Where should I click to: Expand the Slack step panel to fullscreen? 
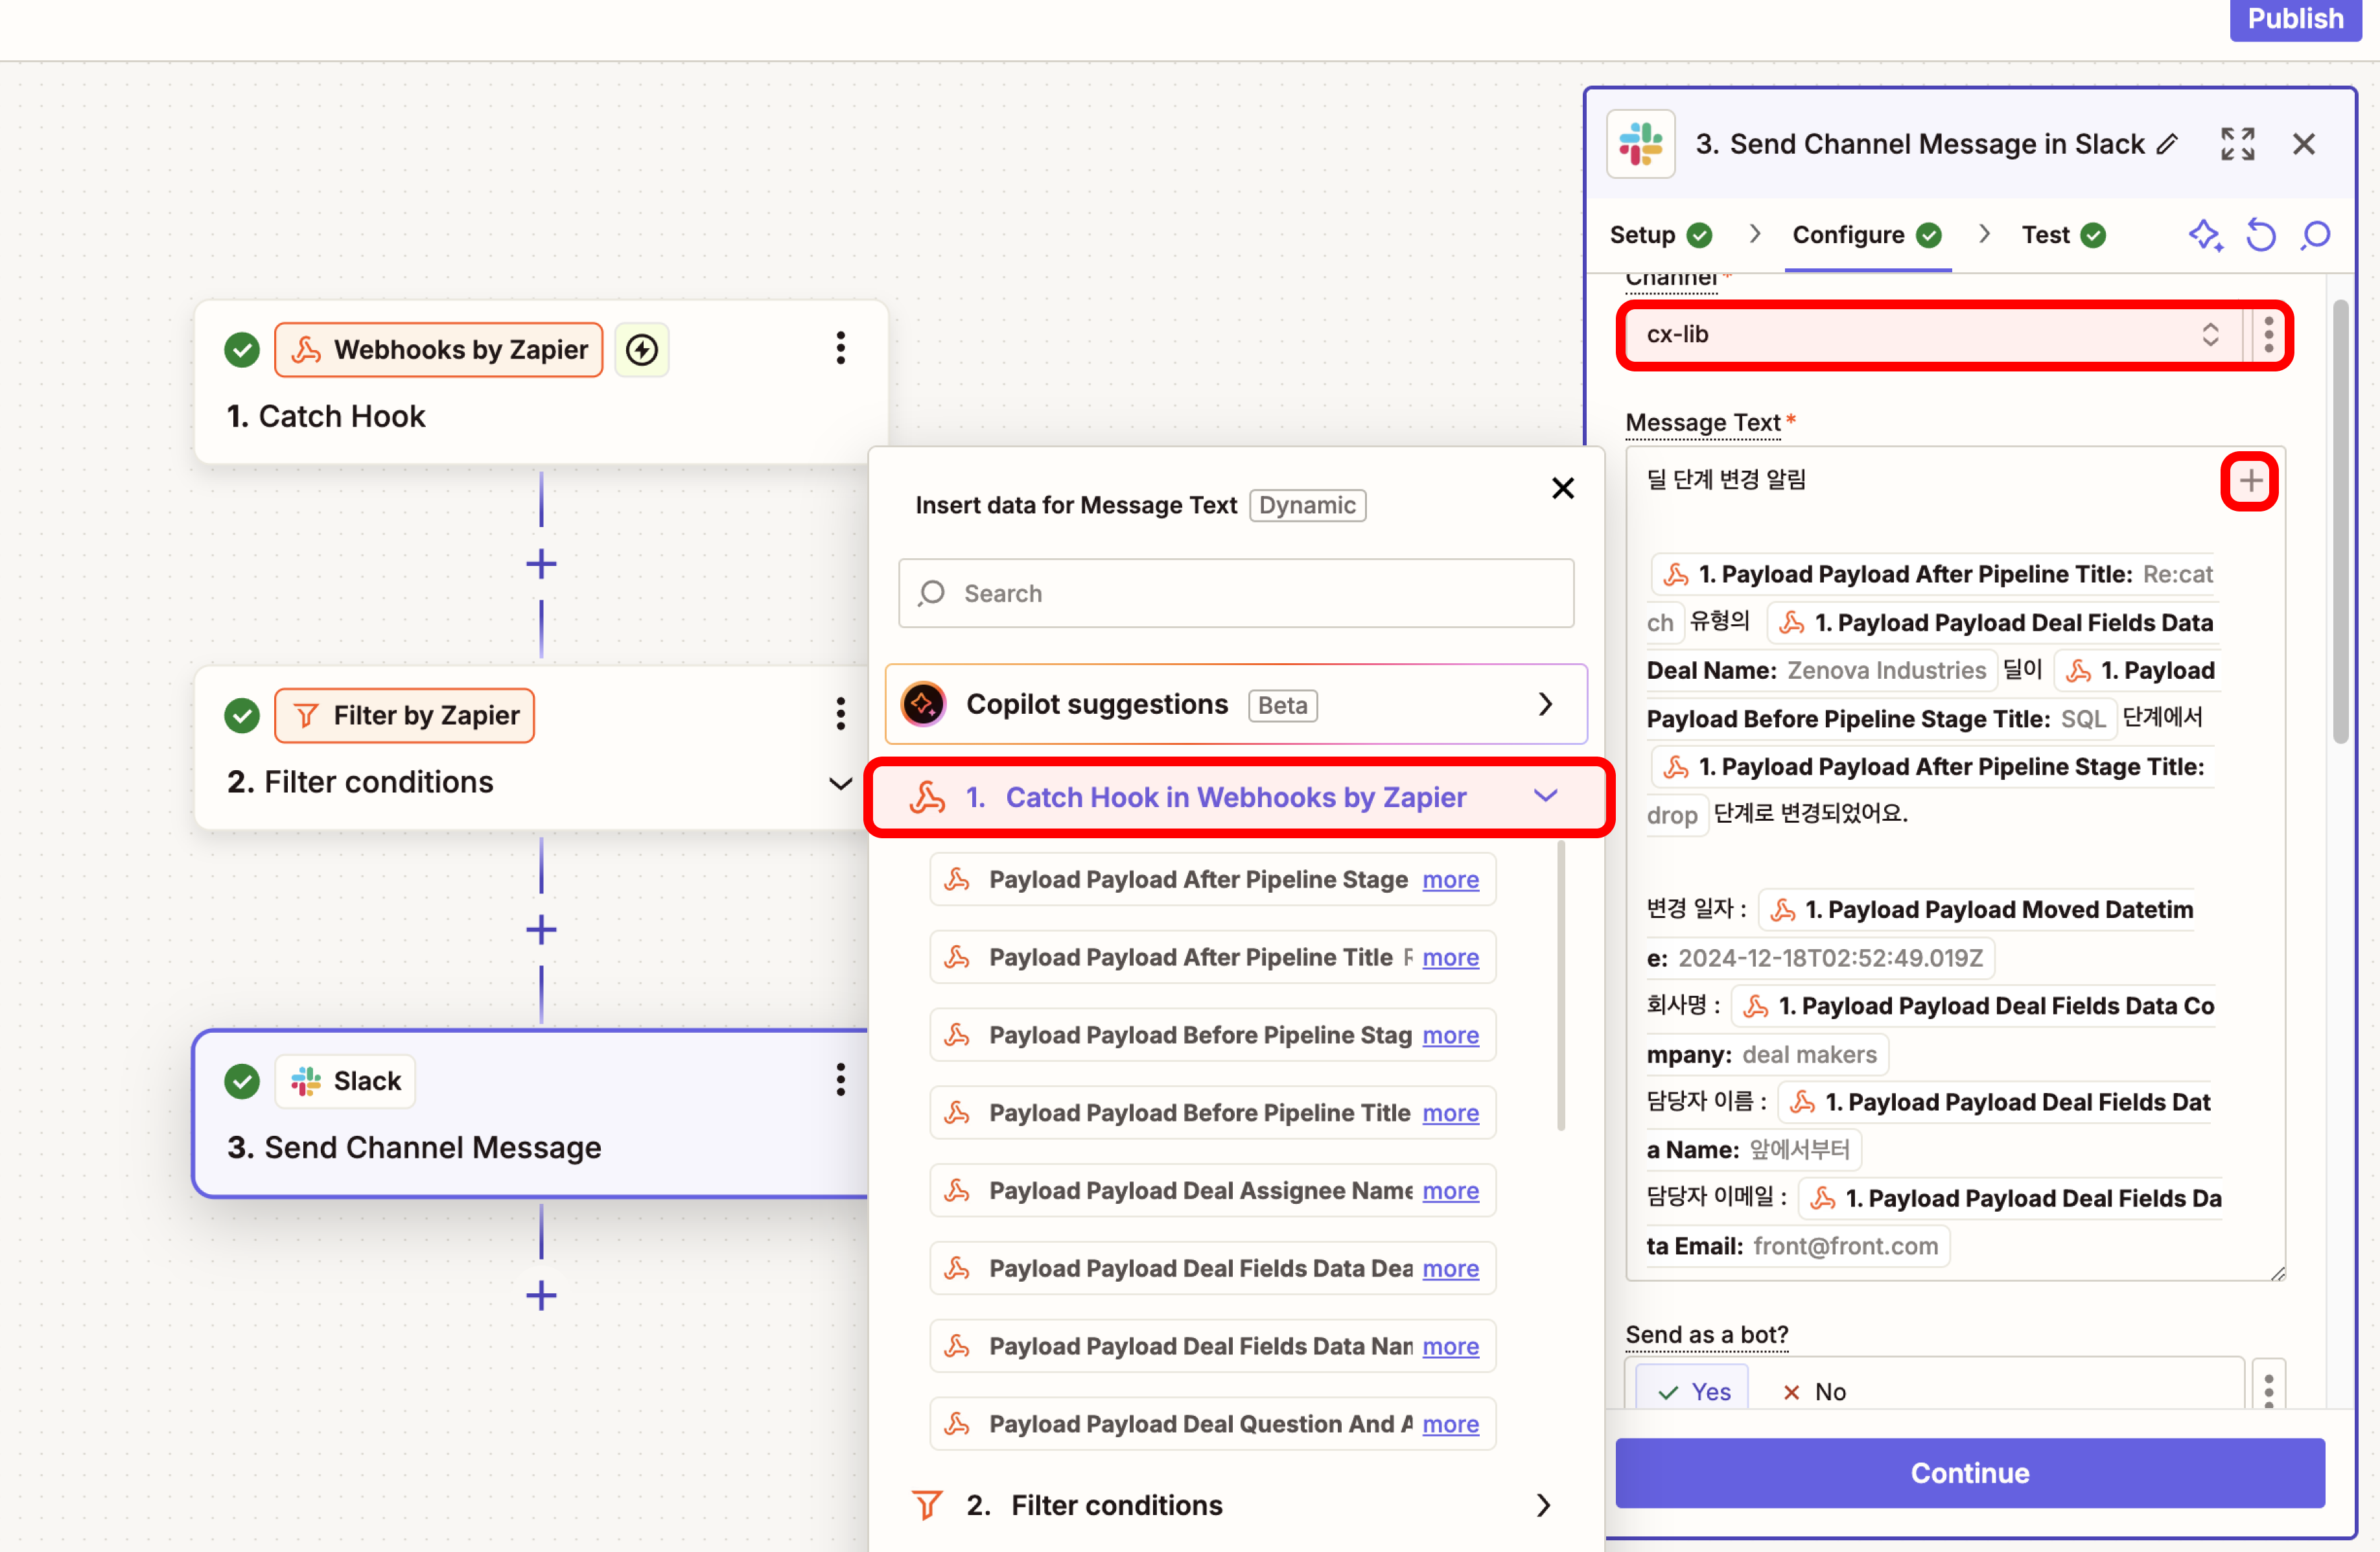tap(2237, 144)
